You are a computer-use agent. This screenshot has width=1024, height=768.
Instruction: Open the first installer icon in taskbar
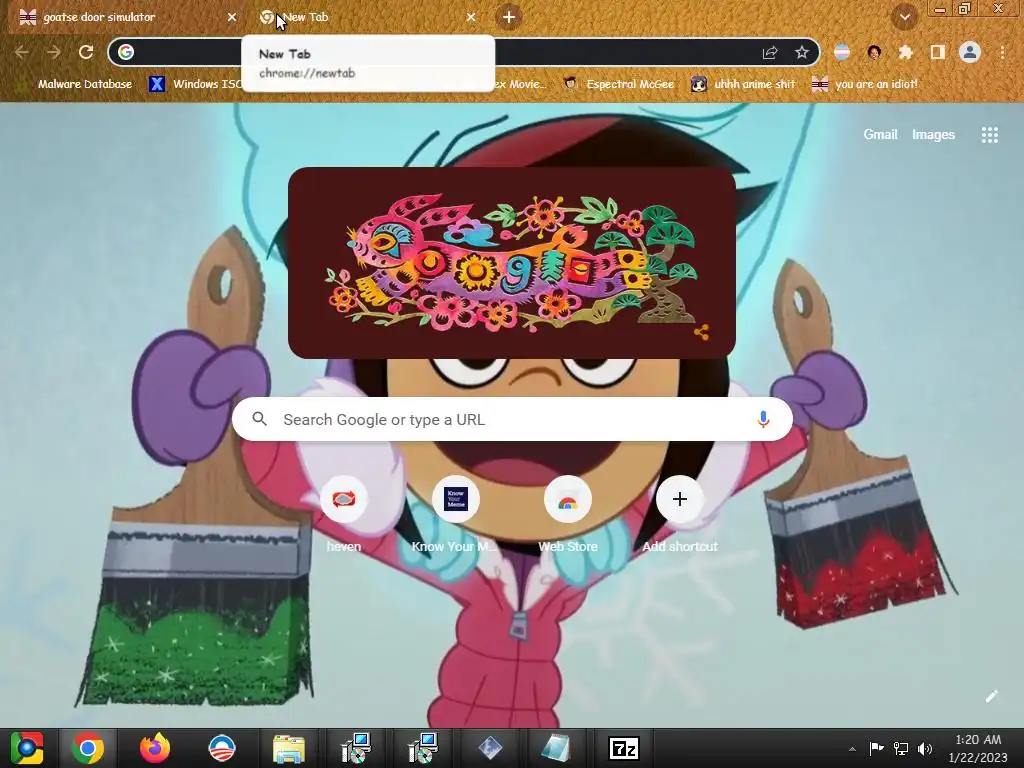pos(355,748)
